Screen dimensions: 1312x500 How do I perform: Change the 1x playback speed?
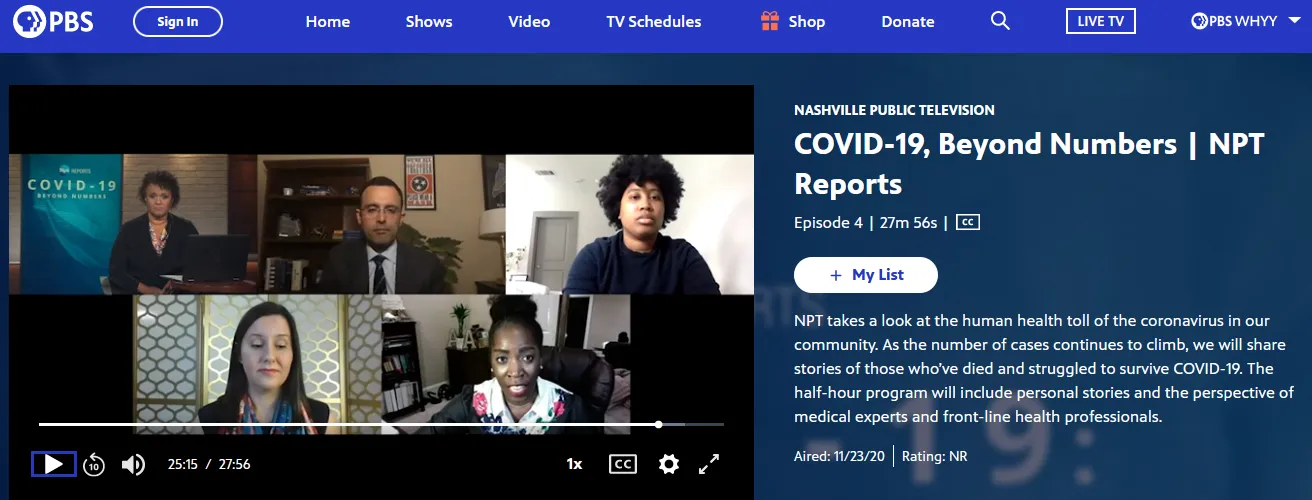tap(574, 464)
